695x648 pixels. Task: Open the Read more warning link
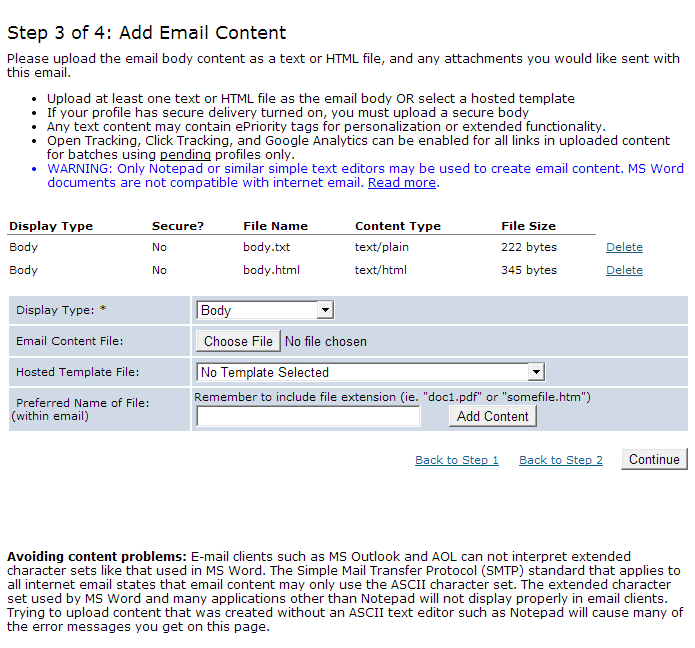(x=402, y=183)
